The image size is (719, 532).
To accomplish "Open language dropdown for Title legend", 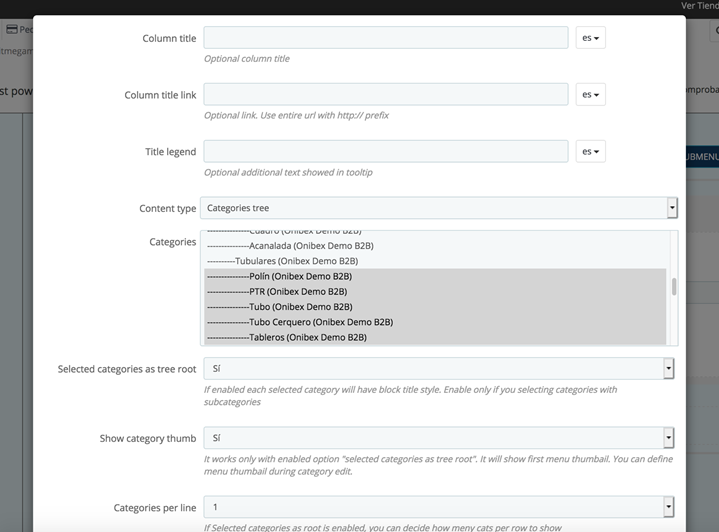I will (591, 152).
